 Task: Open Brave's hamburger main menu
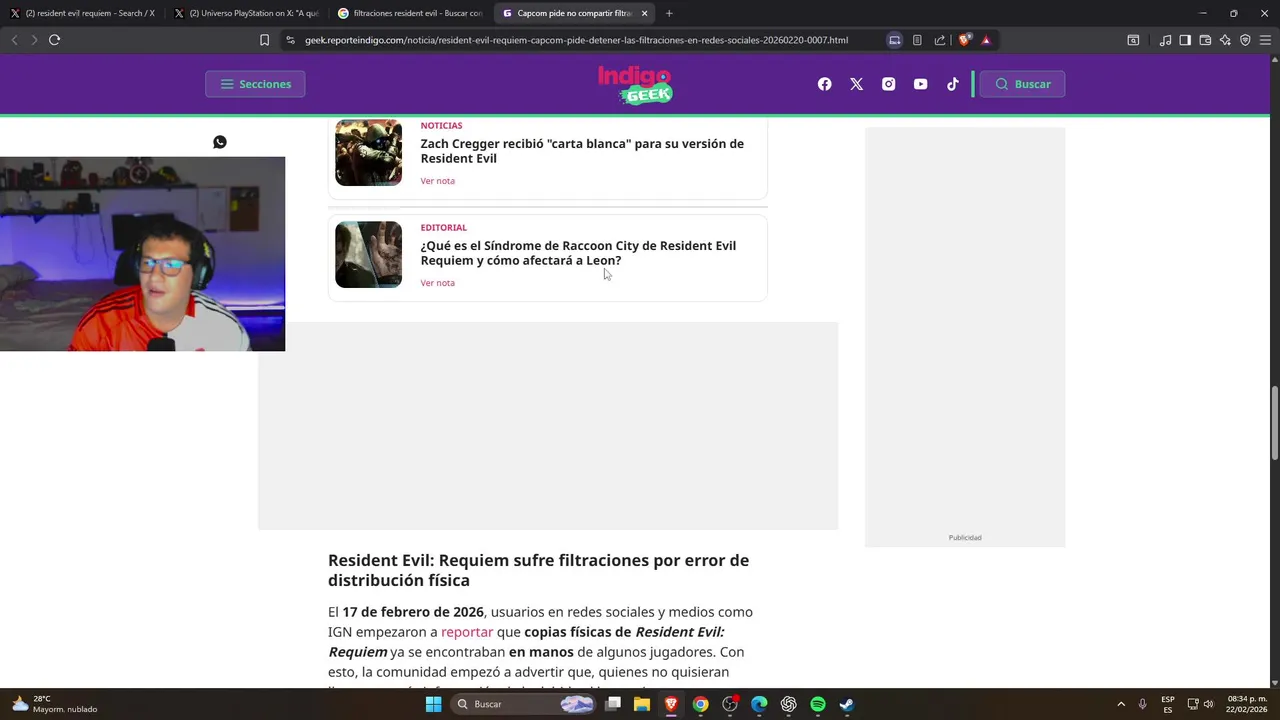(x=1265, y=40)
